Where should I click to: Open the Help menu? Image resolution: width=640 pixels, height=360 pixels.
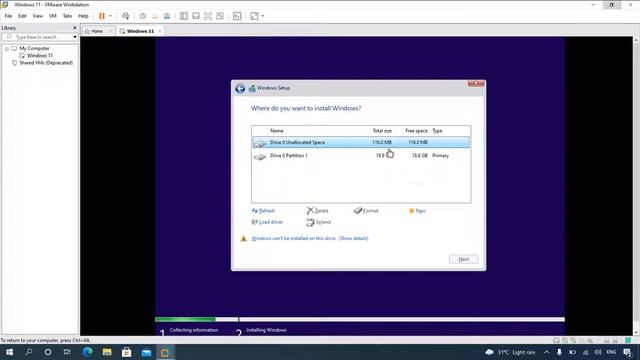point(83,16)
